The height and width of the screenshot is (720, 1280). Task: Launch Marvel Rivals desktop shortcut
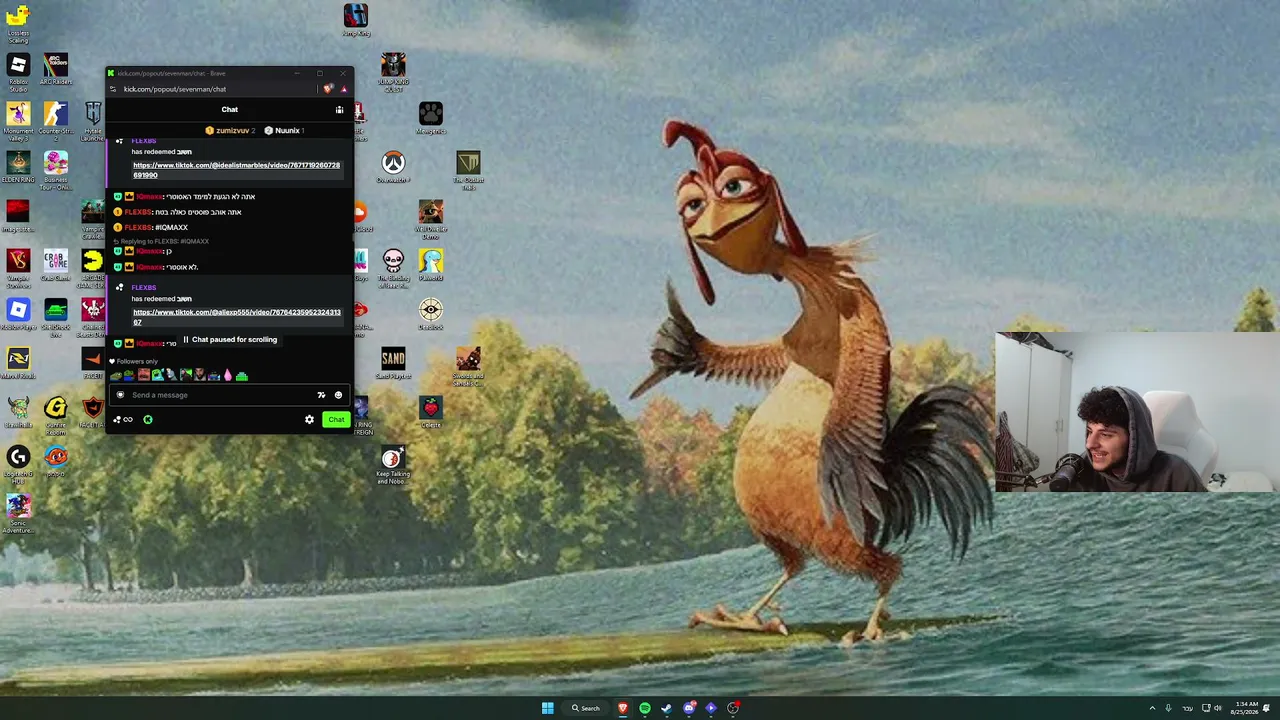tap(18, 363)
